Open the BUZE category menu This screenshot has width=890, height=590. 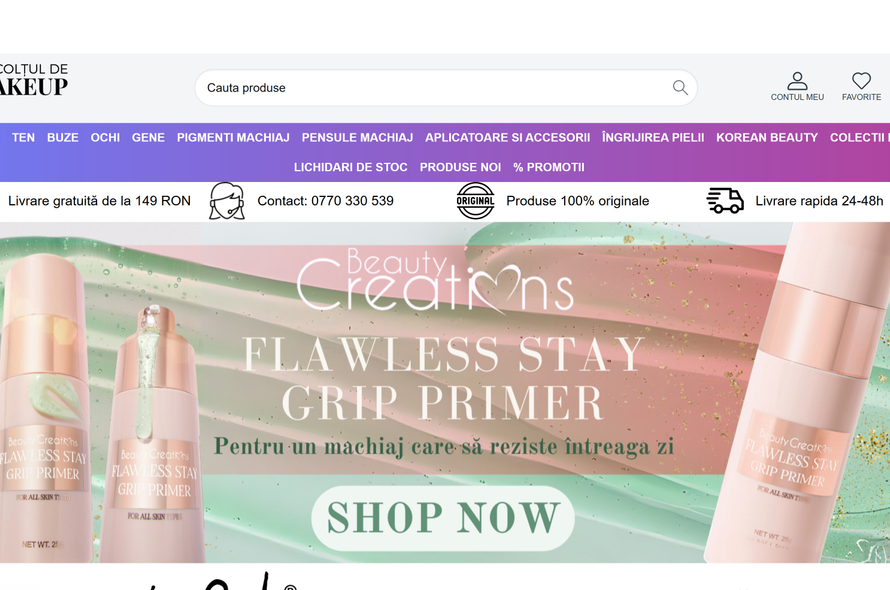(x=62, y=137)
